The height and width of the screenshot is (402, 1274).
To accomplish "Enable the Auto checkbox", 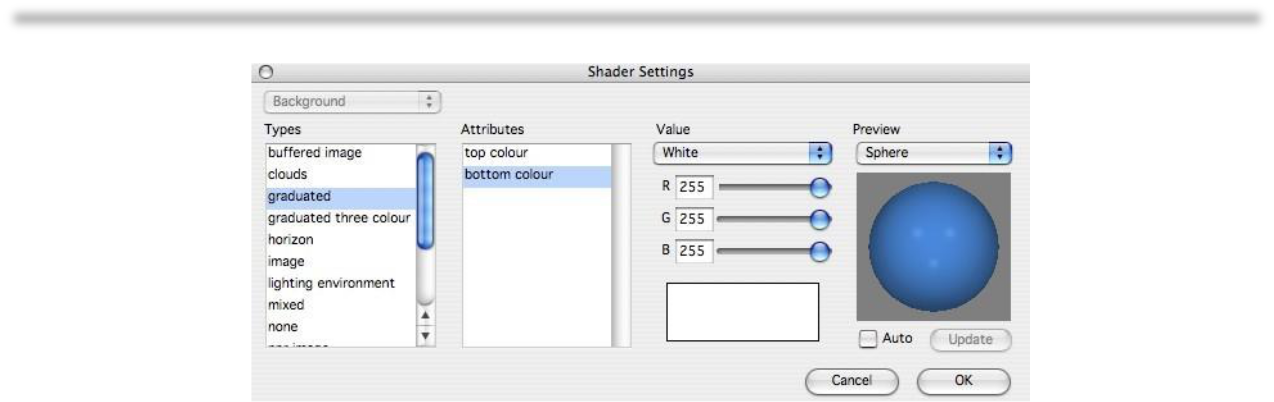I will [868, 339].
